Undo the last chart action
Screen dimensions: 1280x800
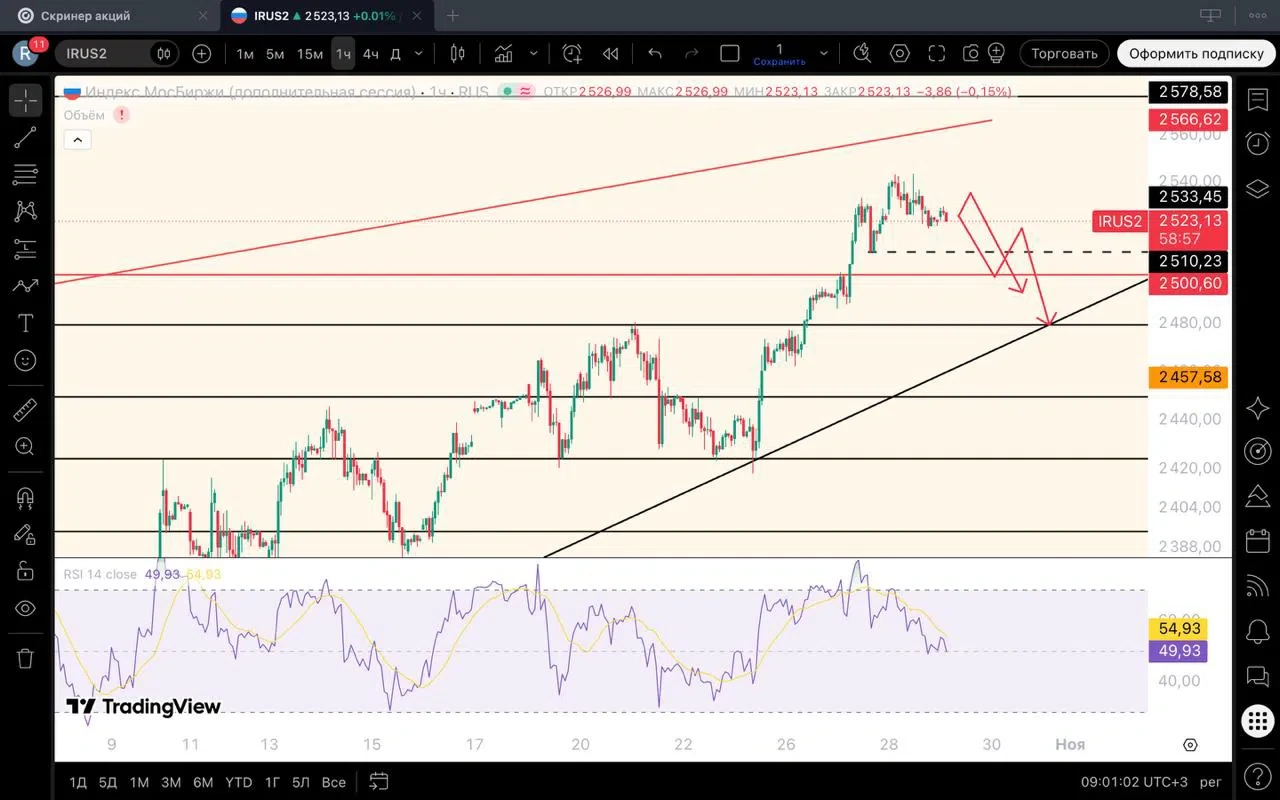(x=655, y=53)
